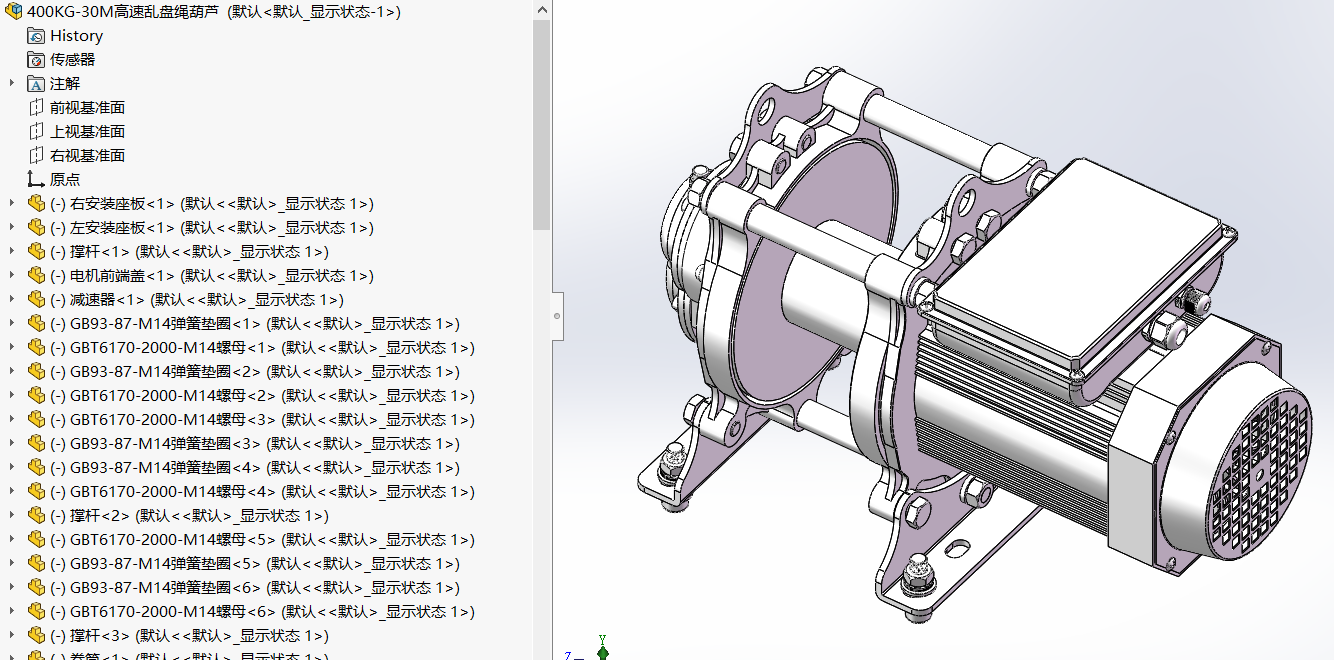The height and width of the screenshot is (660, 1334).
Task: Click the 原点 origin icon
Action: coord(37,180)
